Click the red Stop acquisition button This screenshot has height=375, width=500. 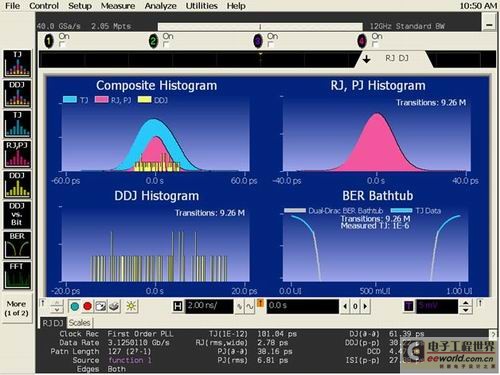(88, 306)
